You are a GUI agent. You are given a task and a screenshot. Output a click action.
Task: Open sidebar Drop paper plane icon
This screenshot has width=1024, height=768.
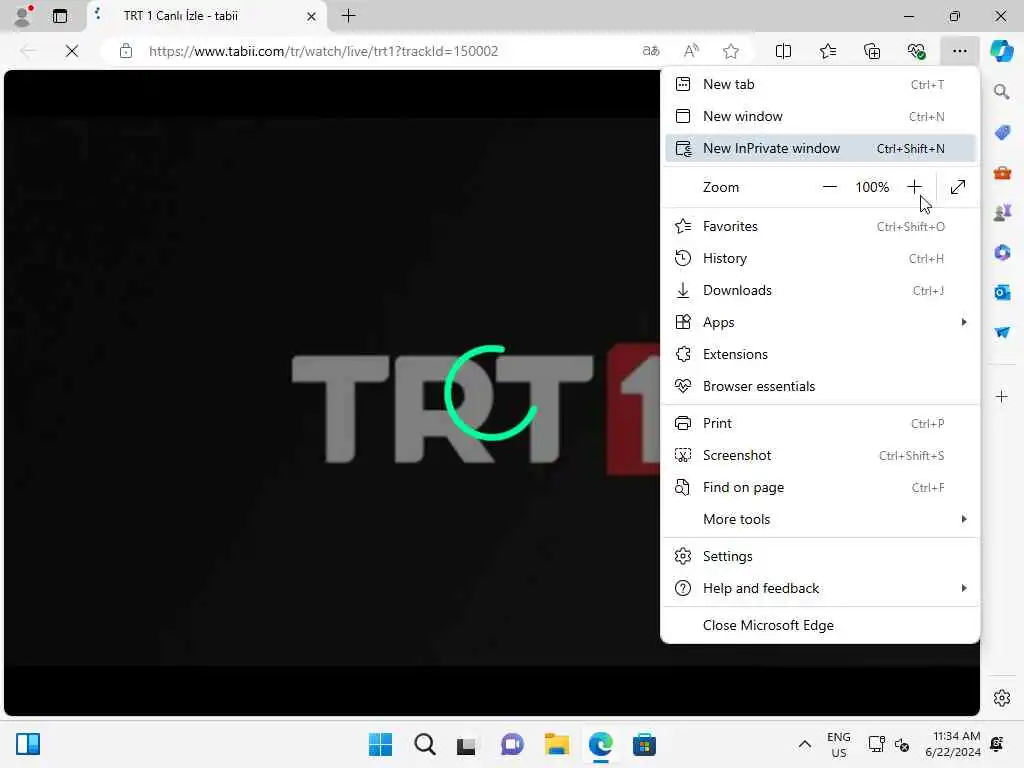[1002, 332]
